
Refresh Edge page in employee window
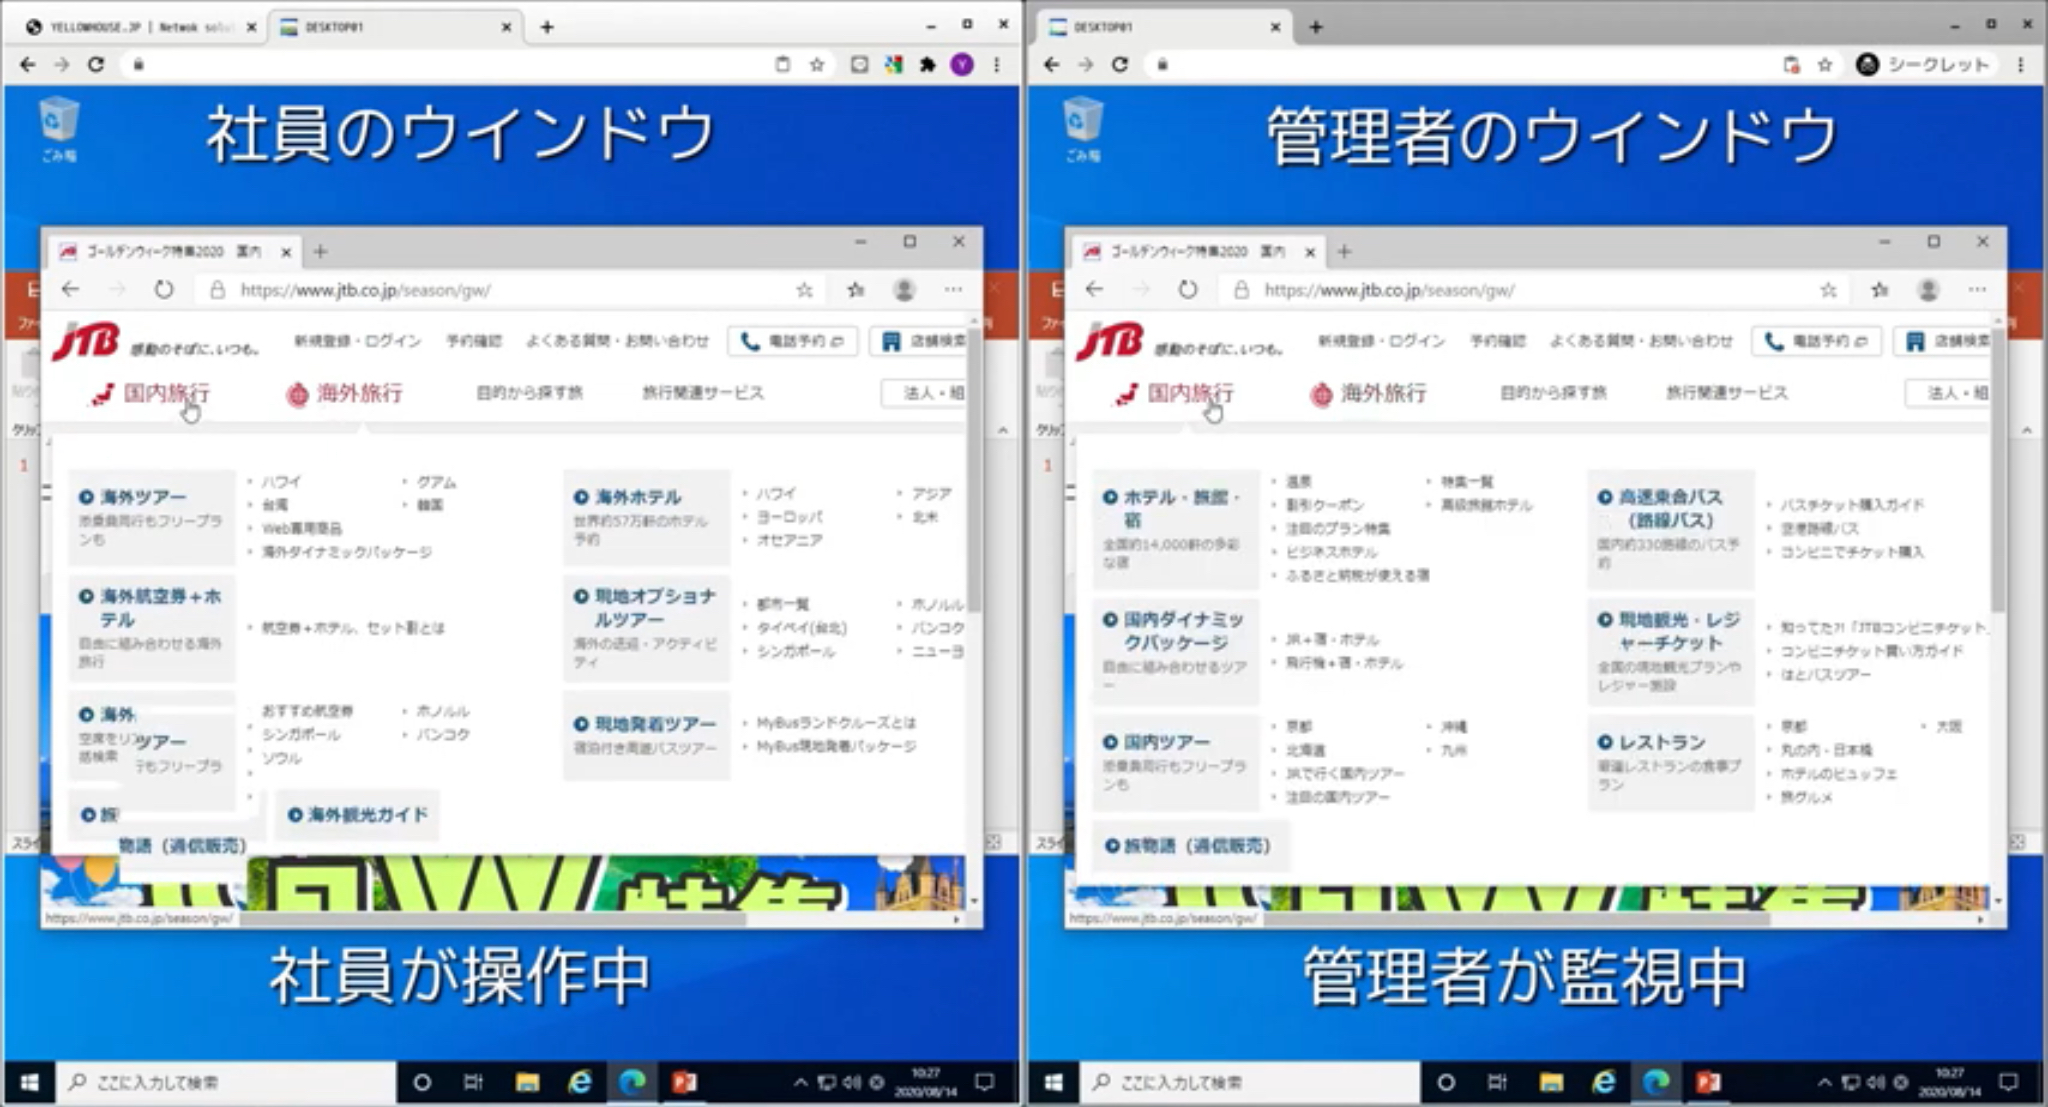[x=164, y=290]
